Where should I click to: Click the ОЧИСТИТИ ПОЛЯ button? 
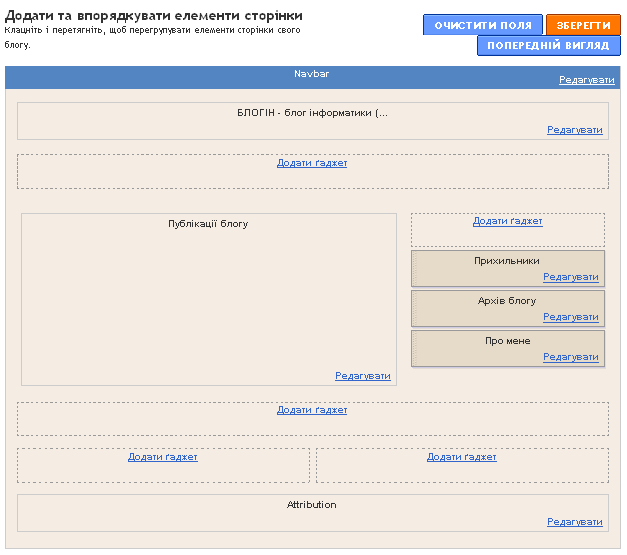pos(483,25)
